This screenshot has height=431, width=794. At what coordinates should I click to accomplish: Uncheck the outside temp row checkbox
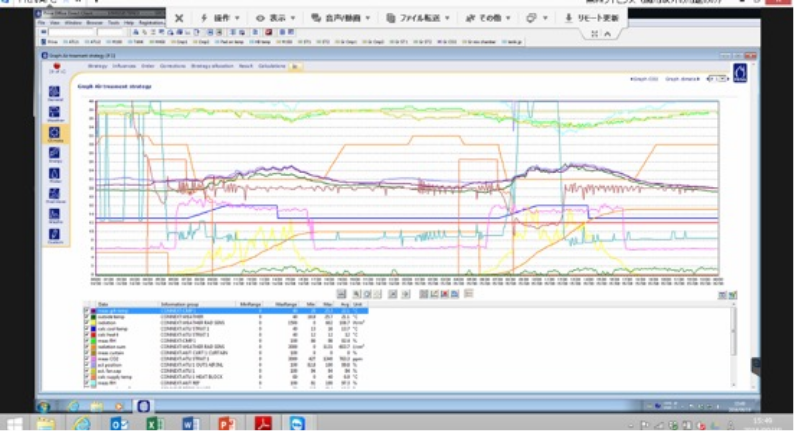coord(86,317)
